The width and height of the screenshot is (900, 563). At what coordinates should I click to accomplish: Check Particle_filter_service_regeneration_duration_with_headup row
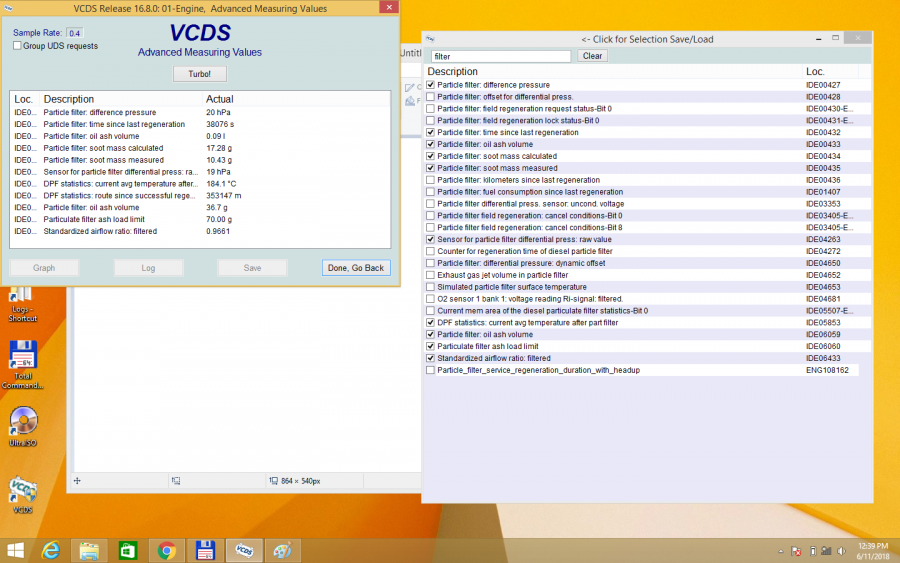(430, 370)
